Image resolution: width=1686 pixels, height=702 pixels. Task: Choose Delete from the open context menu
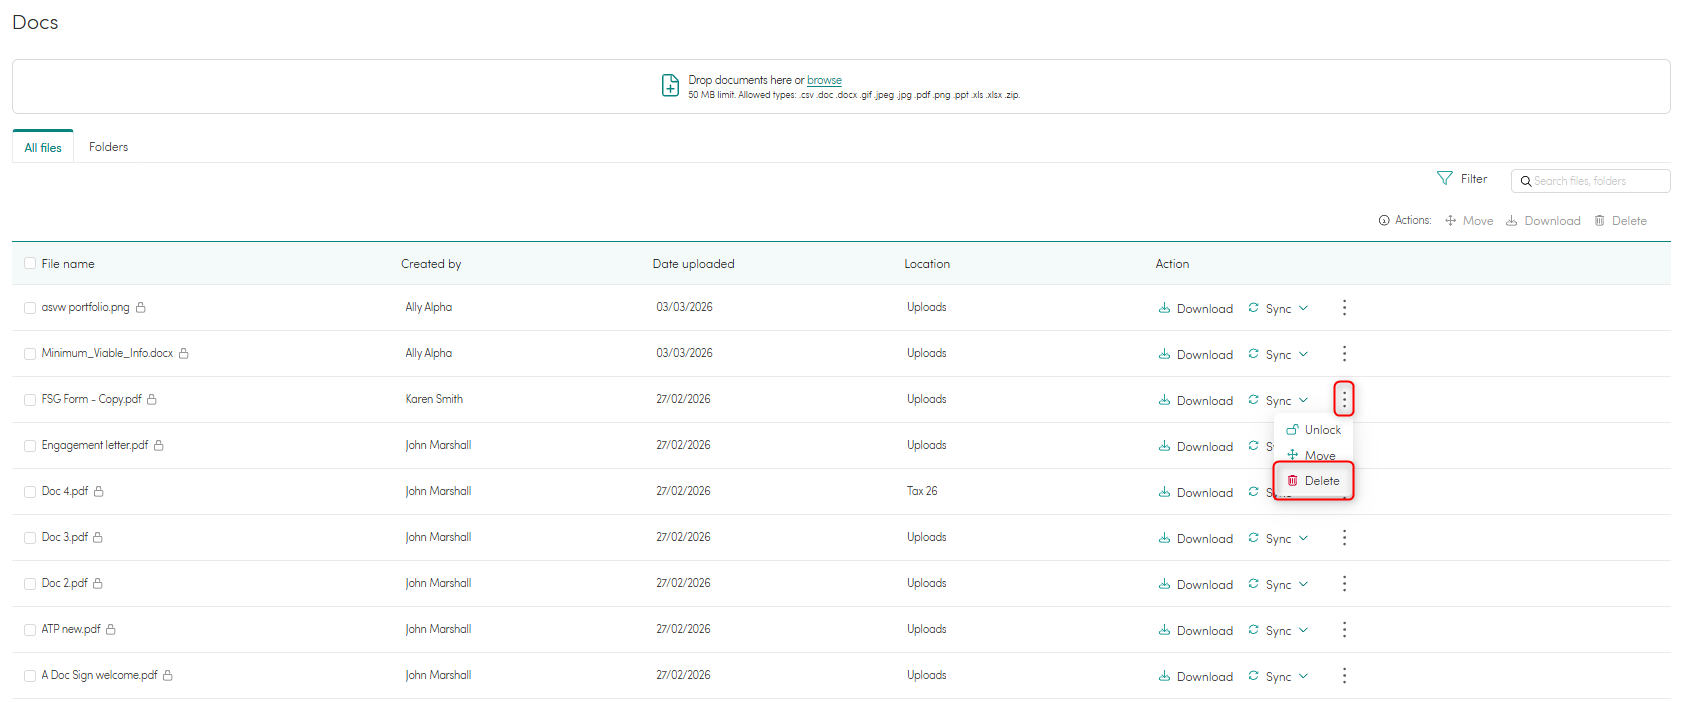[x=1313, y=481]
